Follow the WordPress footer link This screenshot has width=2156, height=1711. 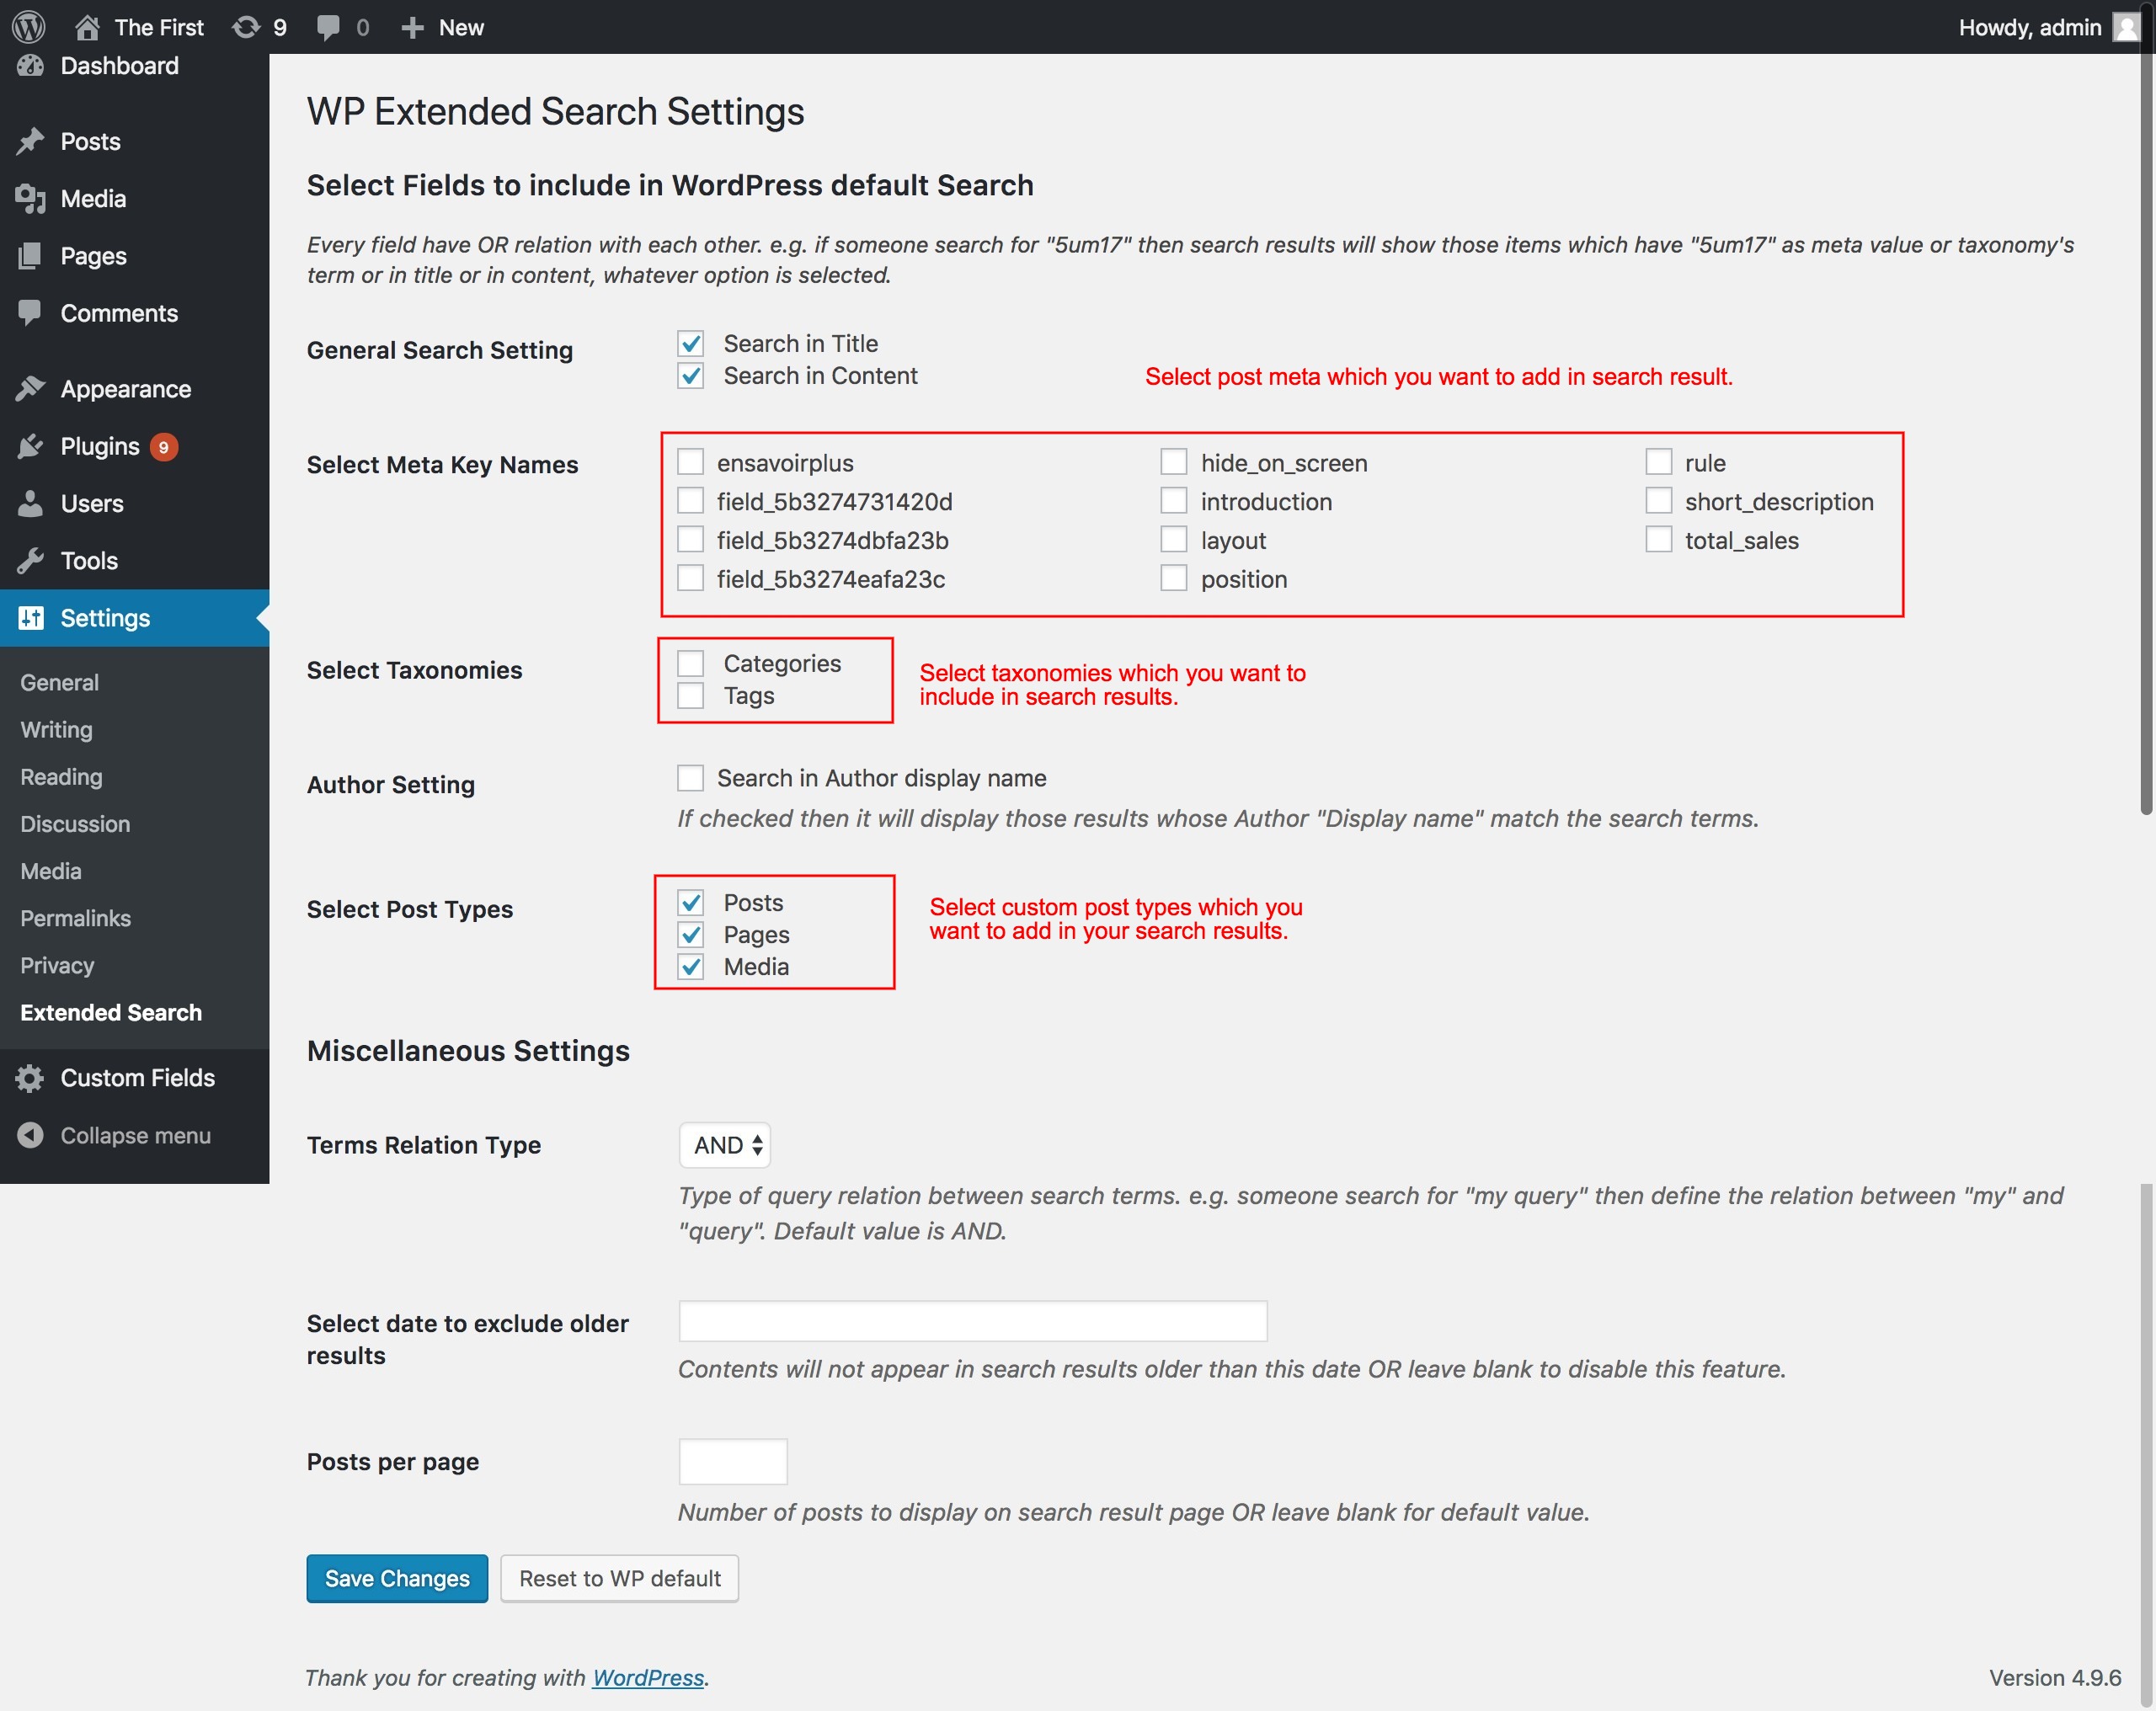tap(648, 1678)
